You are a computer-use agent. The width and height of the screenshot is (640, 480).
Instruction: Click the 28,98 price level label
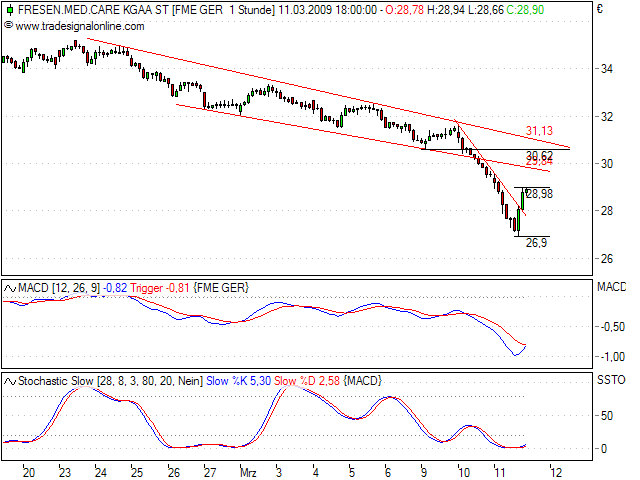tap(538, 194)
